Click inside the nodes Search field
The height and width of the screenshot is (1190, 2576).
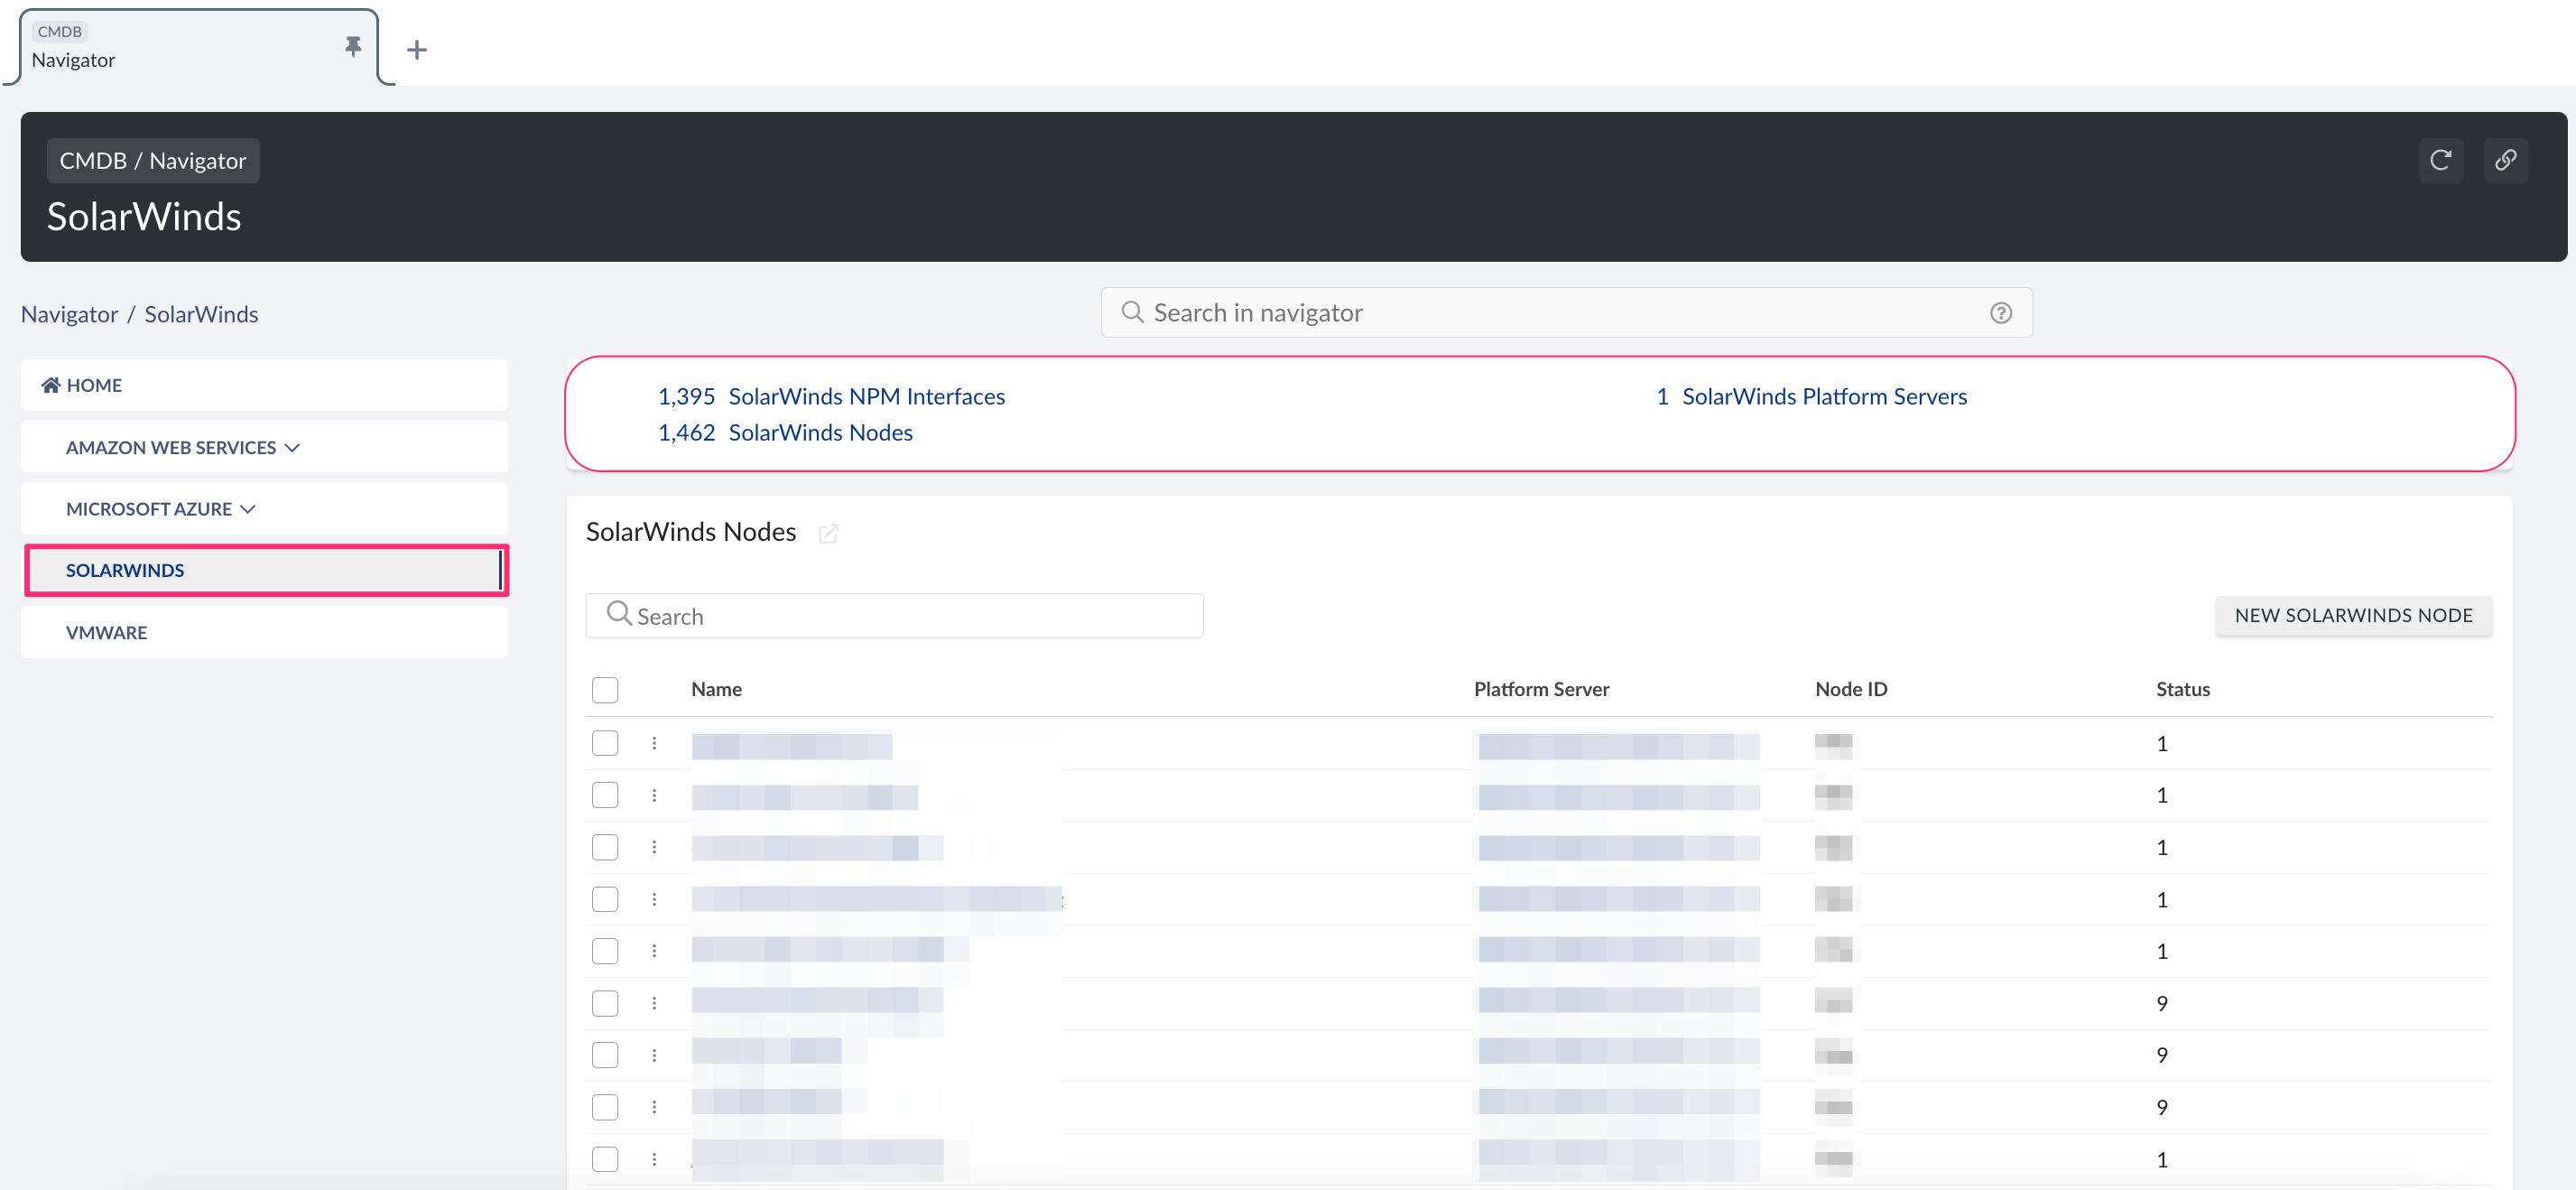tap(894, 615)
